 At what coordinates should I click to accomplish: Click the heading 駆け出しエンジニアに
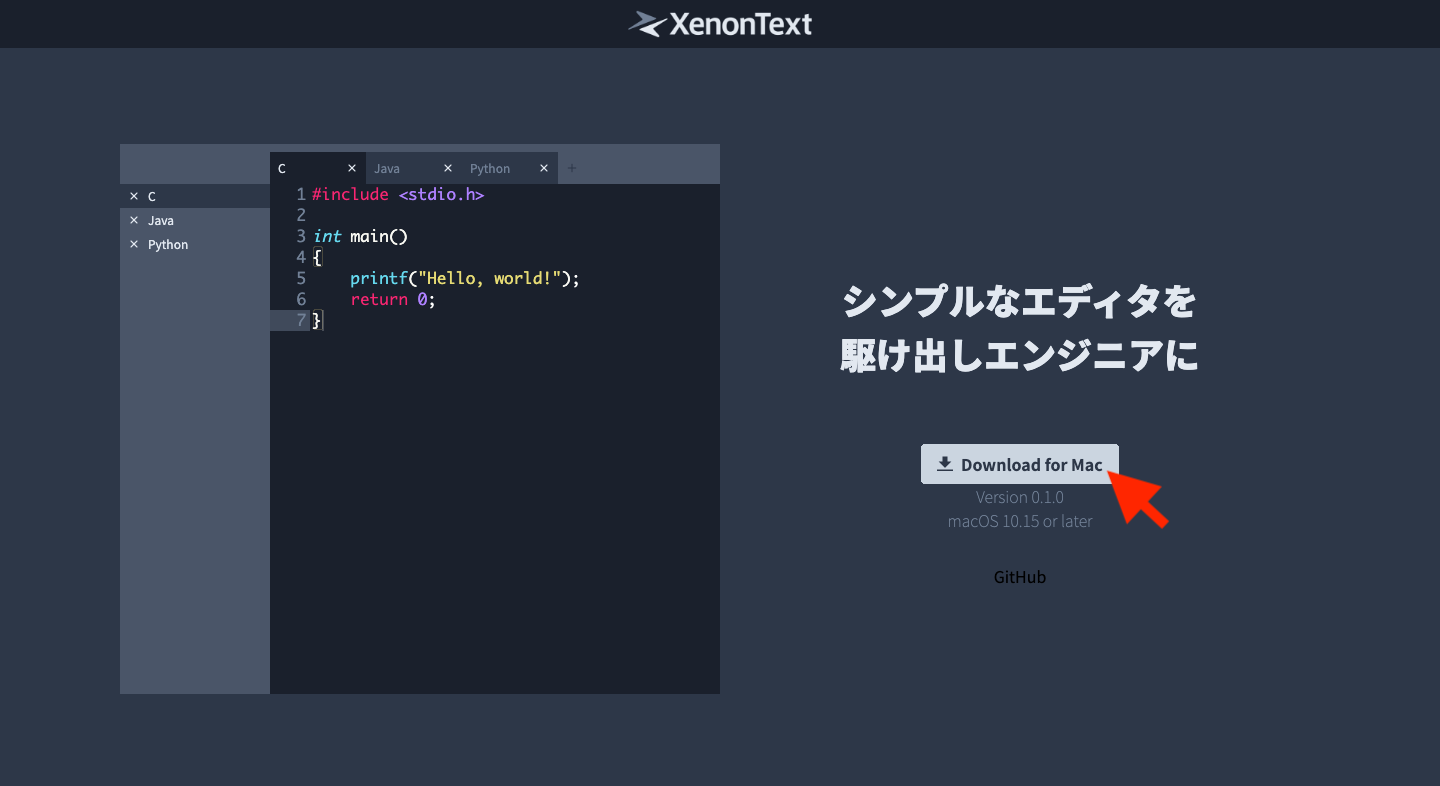coord(1020,356)
